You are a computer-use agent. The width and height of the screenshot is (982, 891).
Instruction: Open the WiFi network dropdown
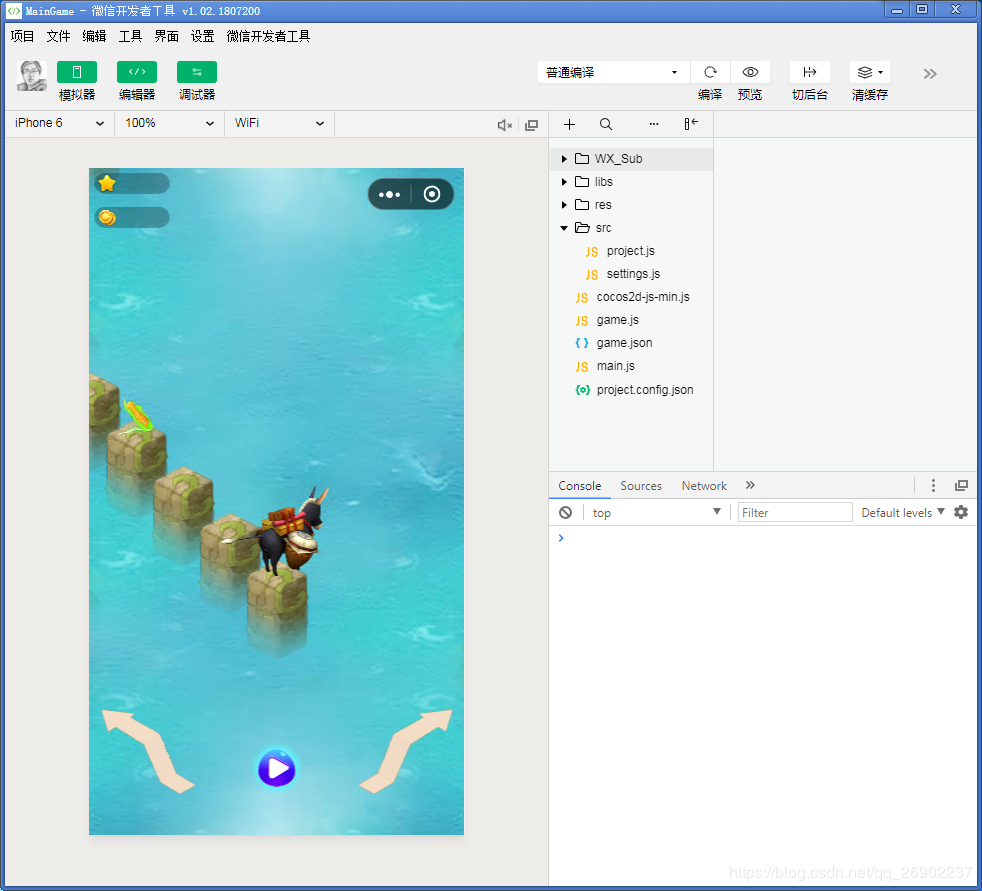pyautogui.click(x=279, y=123)
